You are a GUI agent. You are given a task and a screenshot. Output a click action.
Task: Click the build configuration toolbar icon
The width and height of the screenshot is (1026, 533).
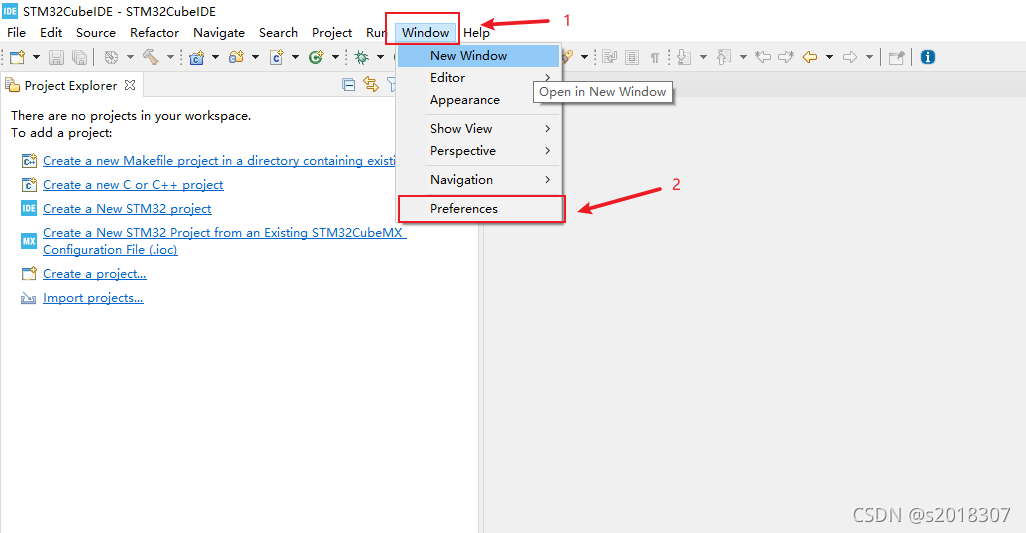[111, 58]
